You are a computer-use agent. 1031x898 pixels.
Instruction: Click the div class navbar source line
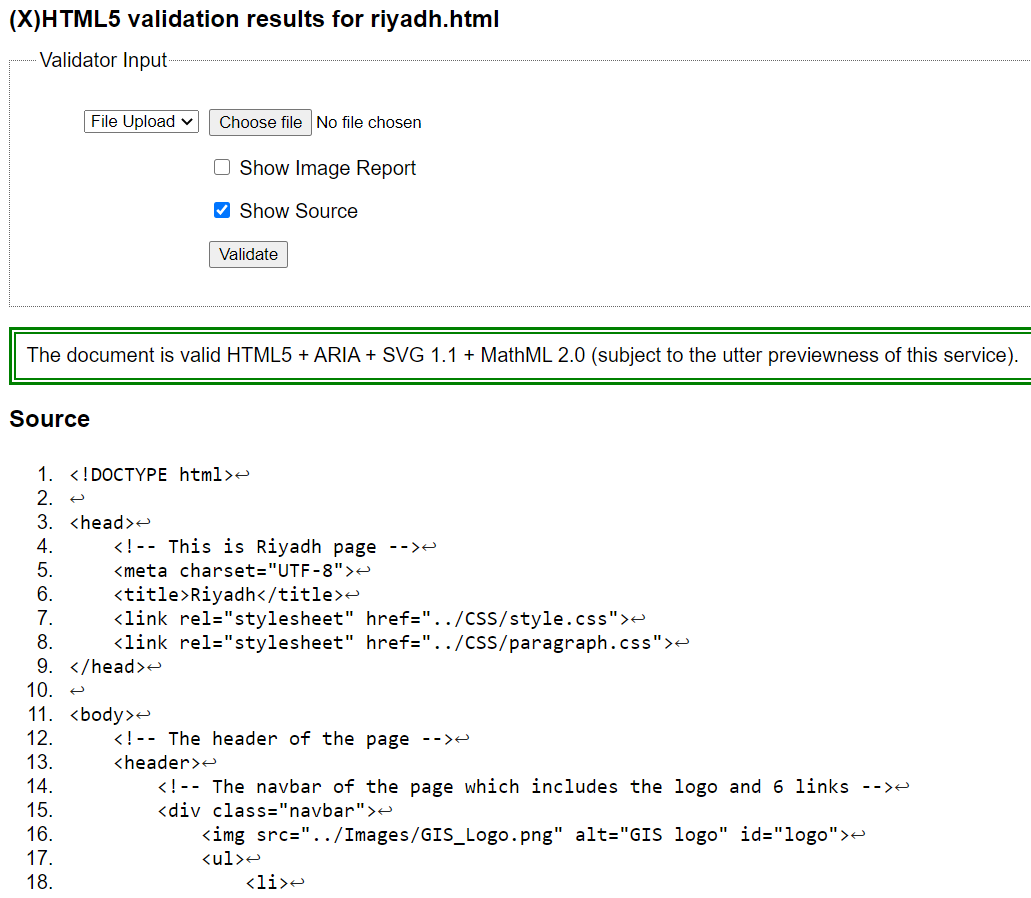267,810
